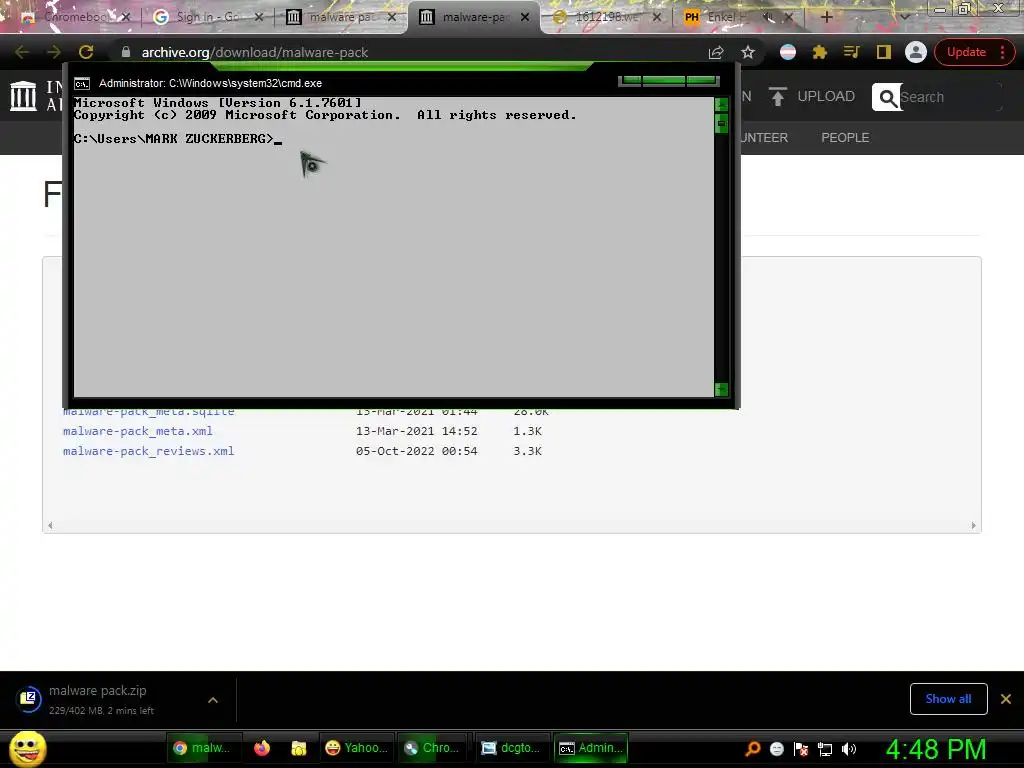This screenshot has height=768, width=1024.
Task: Open a new browser tab
Action: [826, 17]
